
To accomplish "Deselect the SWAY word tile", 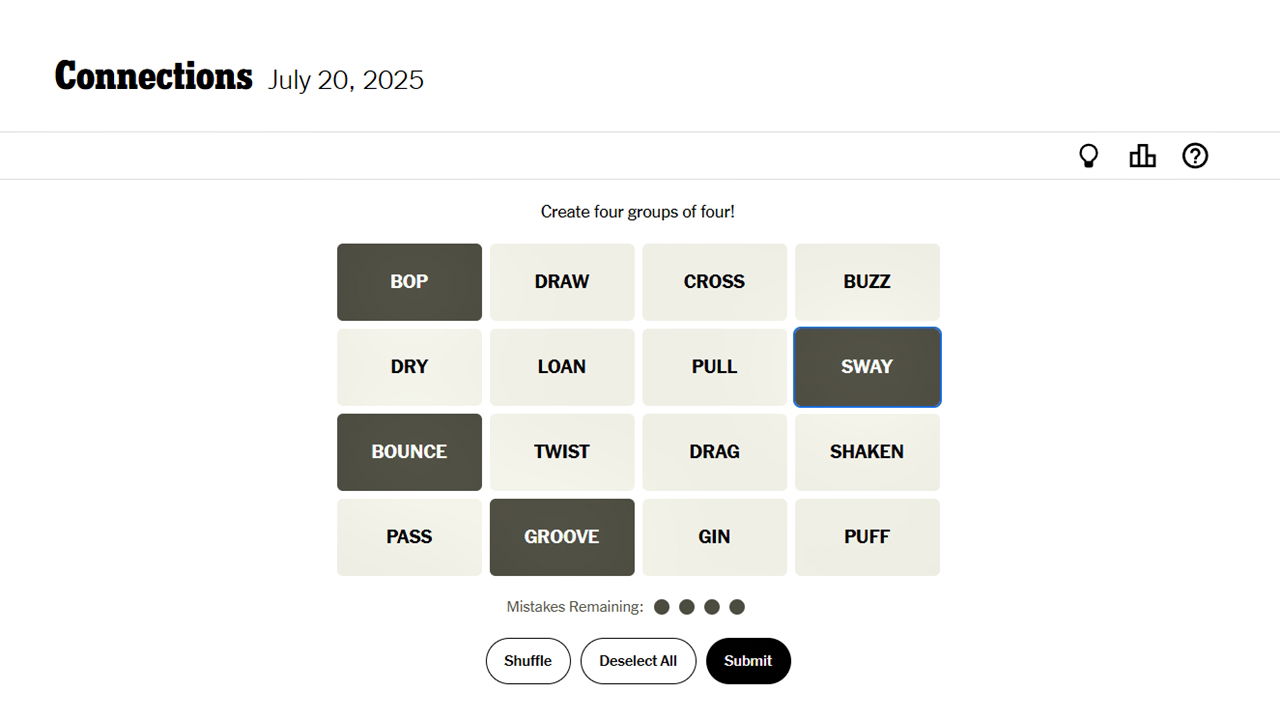I will coord(867,367).
